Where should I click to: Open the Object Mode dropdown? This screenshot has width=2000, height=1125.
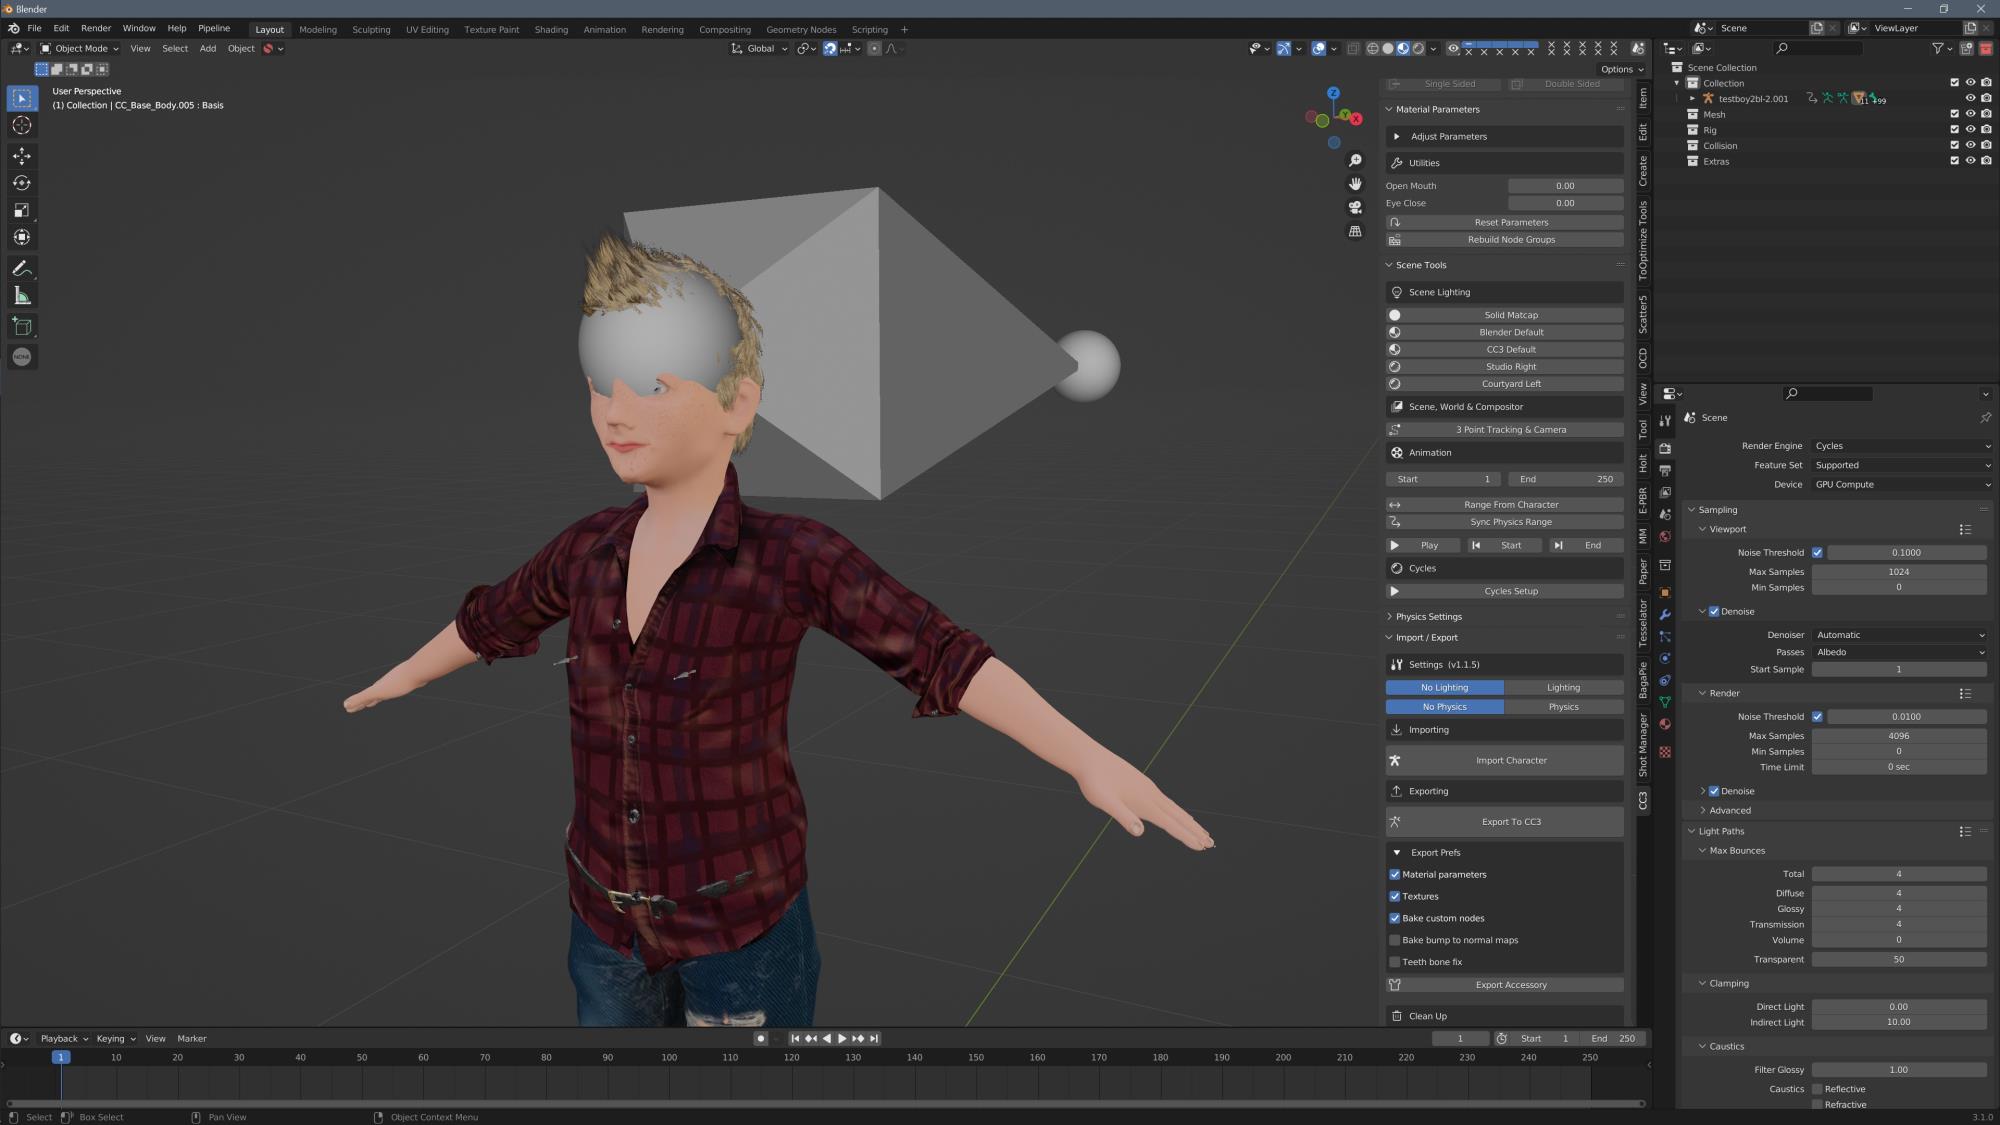pyautogui.click(x=79, y=48)
